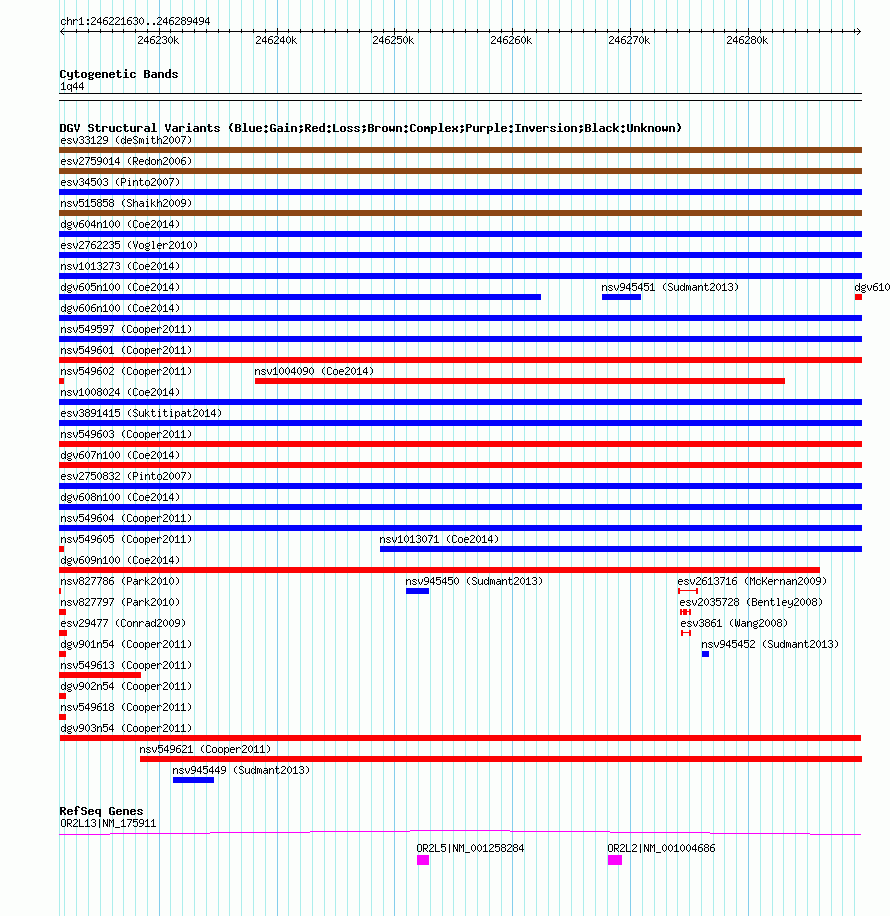890x916 pixels.
Task: Click nsv945449 (Sudmant2013) label
Action: click(241, 771)
